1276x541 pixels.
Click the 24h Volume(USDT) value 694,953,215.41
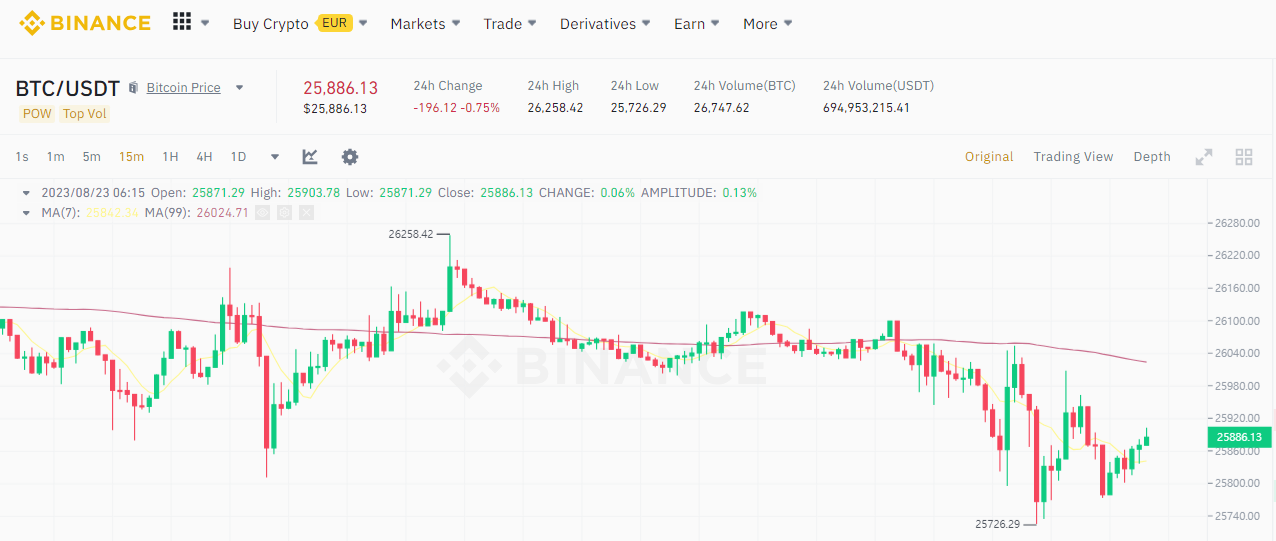click(866, 108)
